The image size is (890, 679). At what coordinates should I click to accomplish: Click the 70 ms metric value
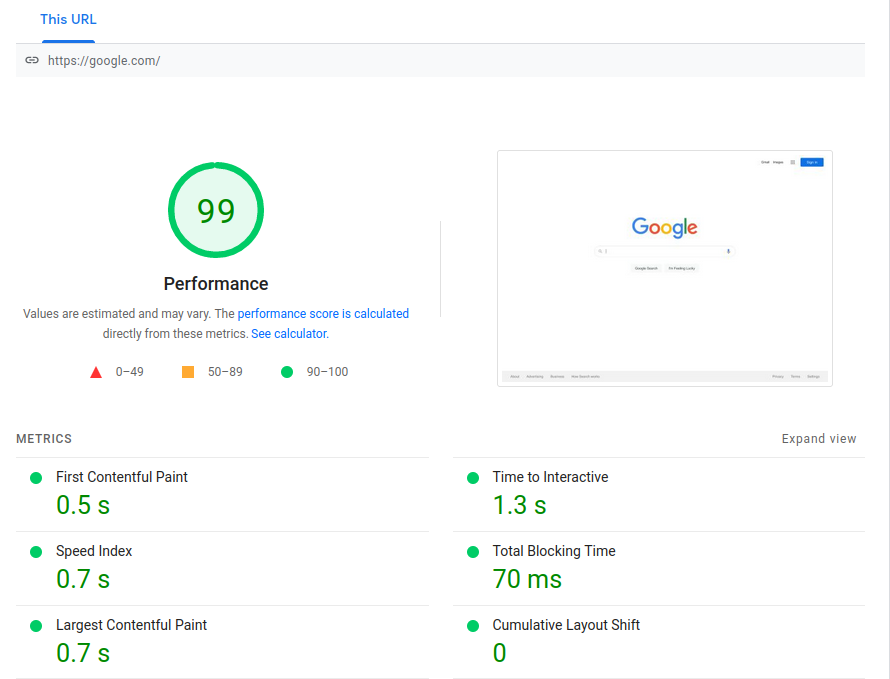(x=527, y=579)
